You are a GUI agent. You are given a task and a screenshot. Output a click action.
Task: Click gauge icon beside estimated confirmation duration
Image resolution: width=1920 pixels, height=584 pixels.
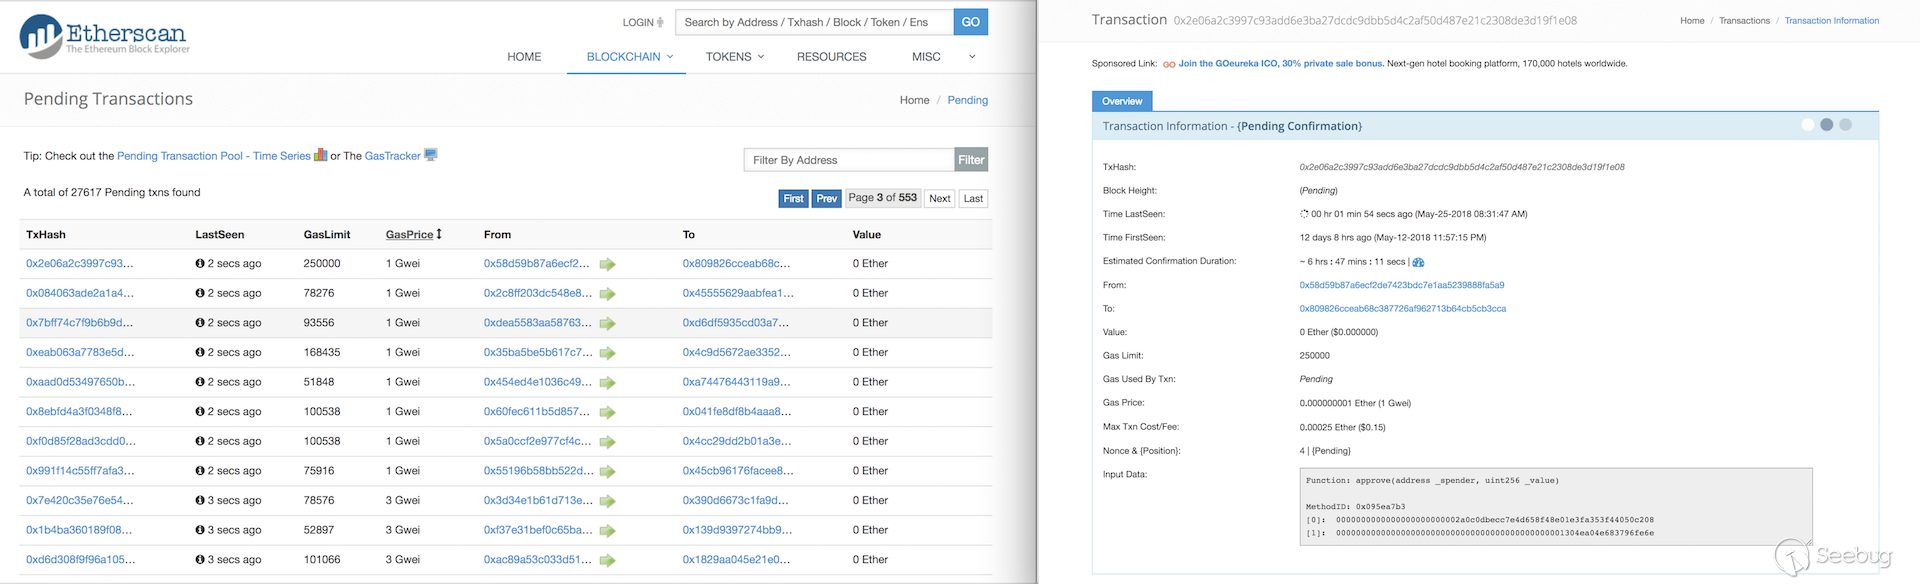coord(1418,262)
